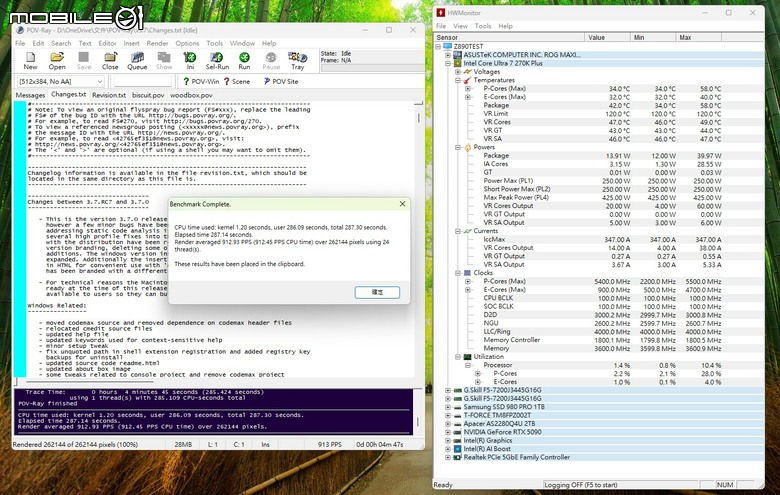Open HWMonitor View menu
The width and height of the screenshot is (780, 495).
click(x=460, y=26)
